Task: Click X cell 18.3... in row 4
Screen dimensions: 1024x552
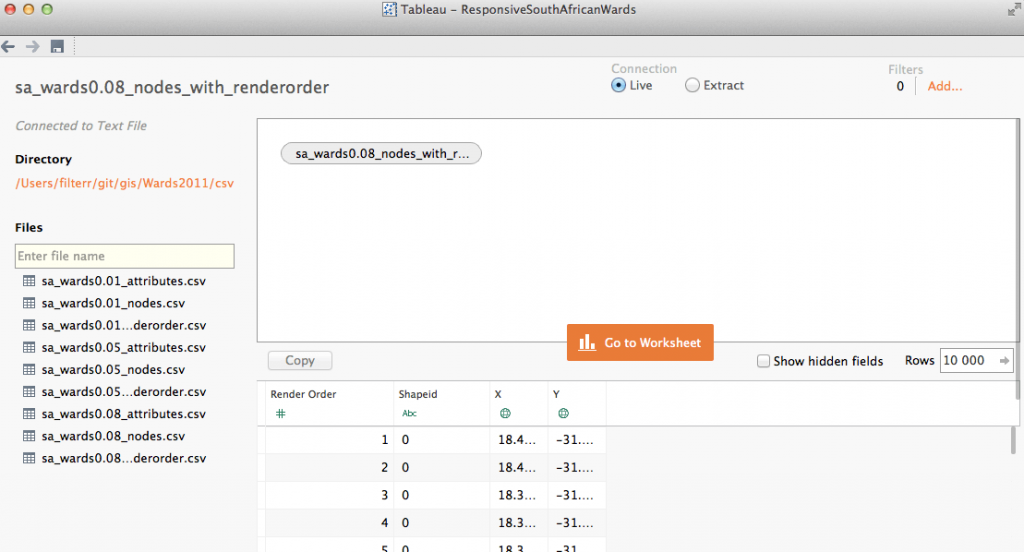Action: click(x=519, y=523)
